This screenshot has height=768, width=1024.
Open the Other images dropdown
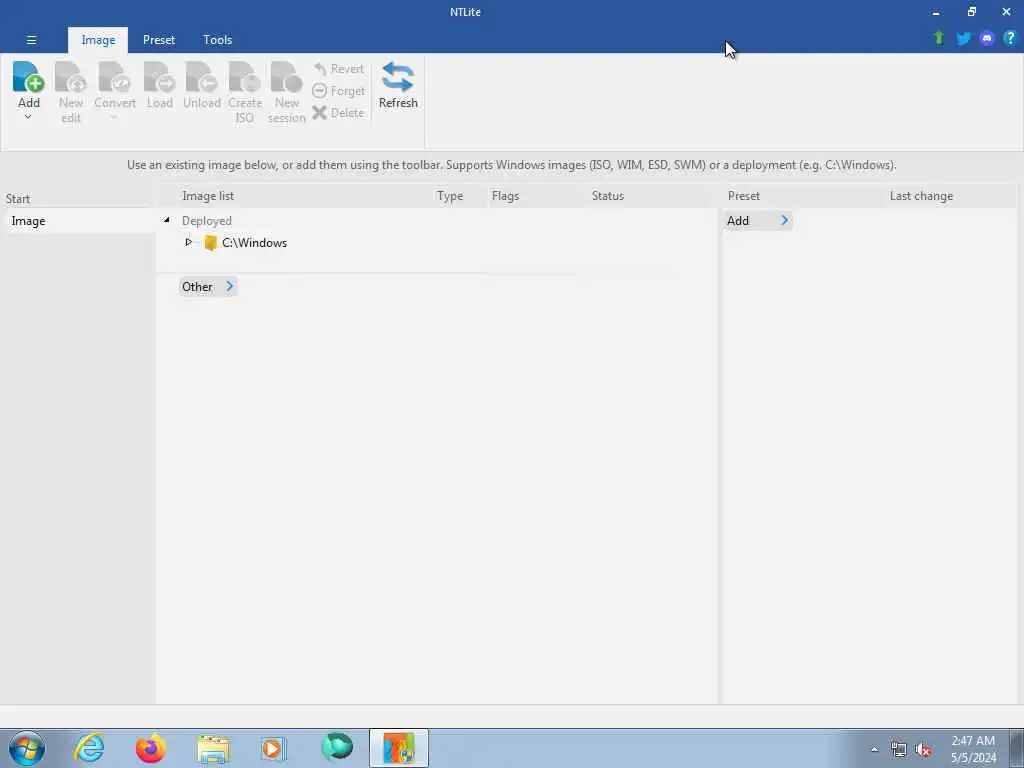[x=208, y=287]
